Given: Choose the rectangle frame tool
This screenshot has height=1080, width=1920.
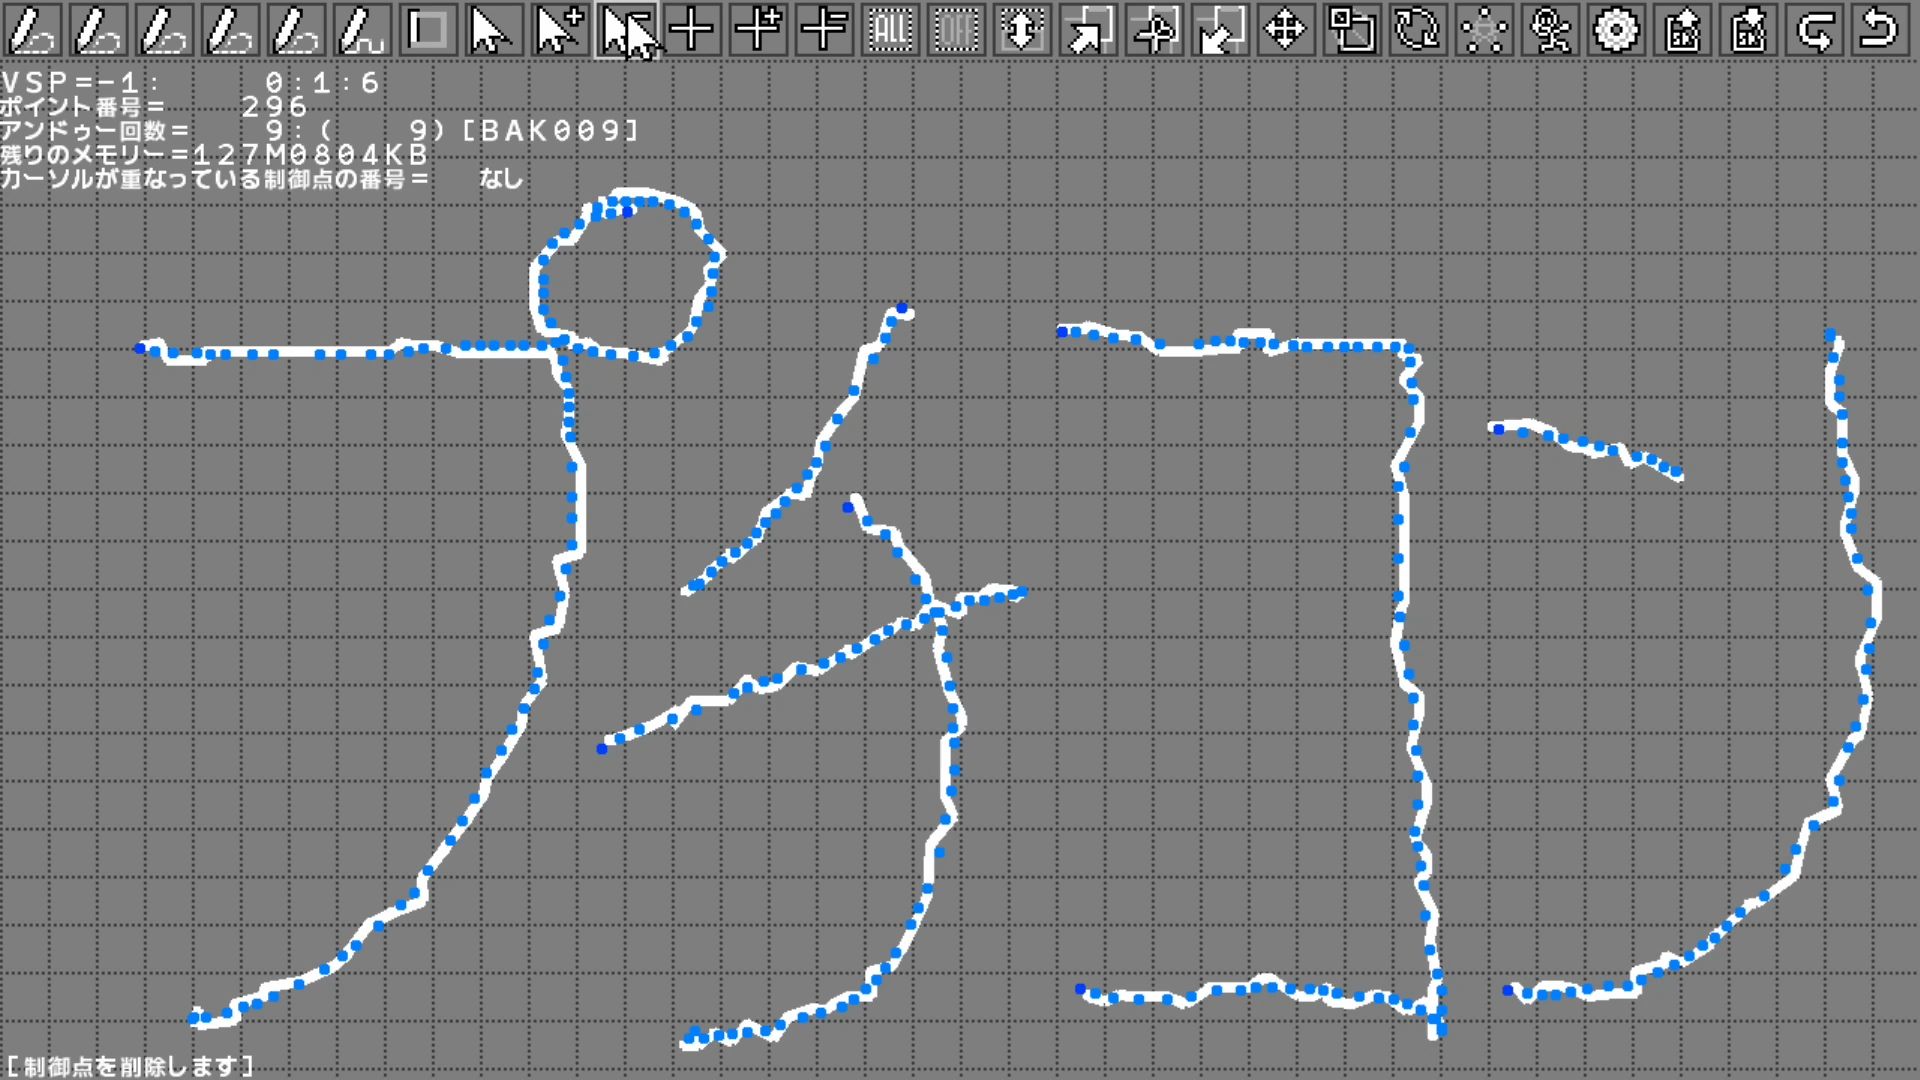Looking at the screenshot, I should (x=428, y=30).
